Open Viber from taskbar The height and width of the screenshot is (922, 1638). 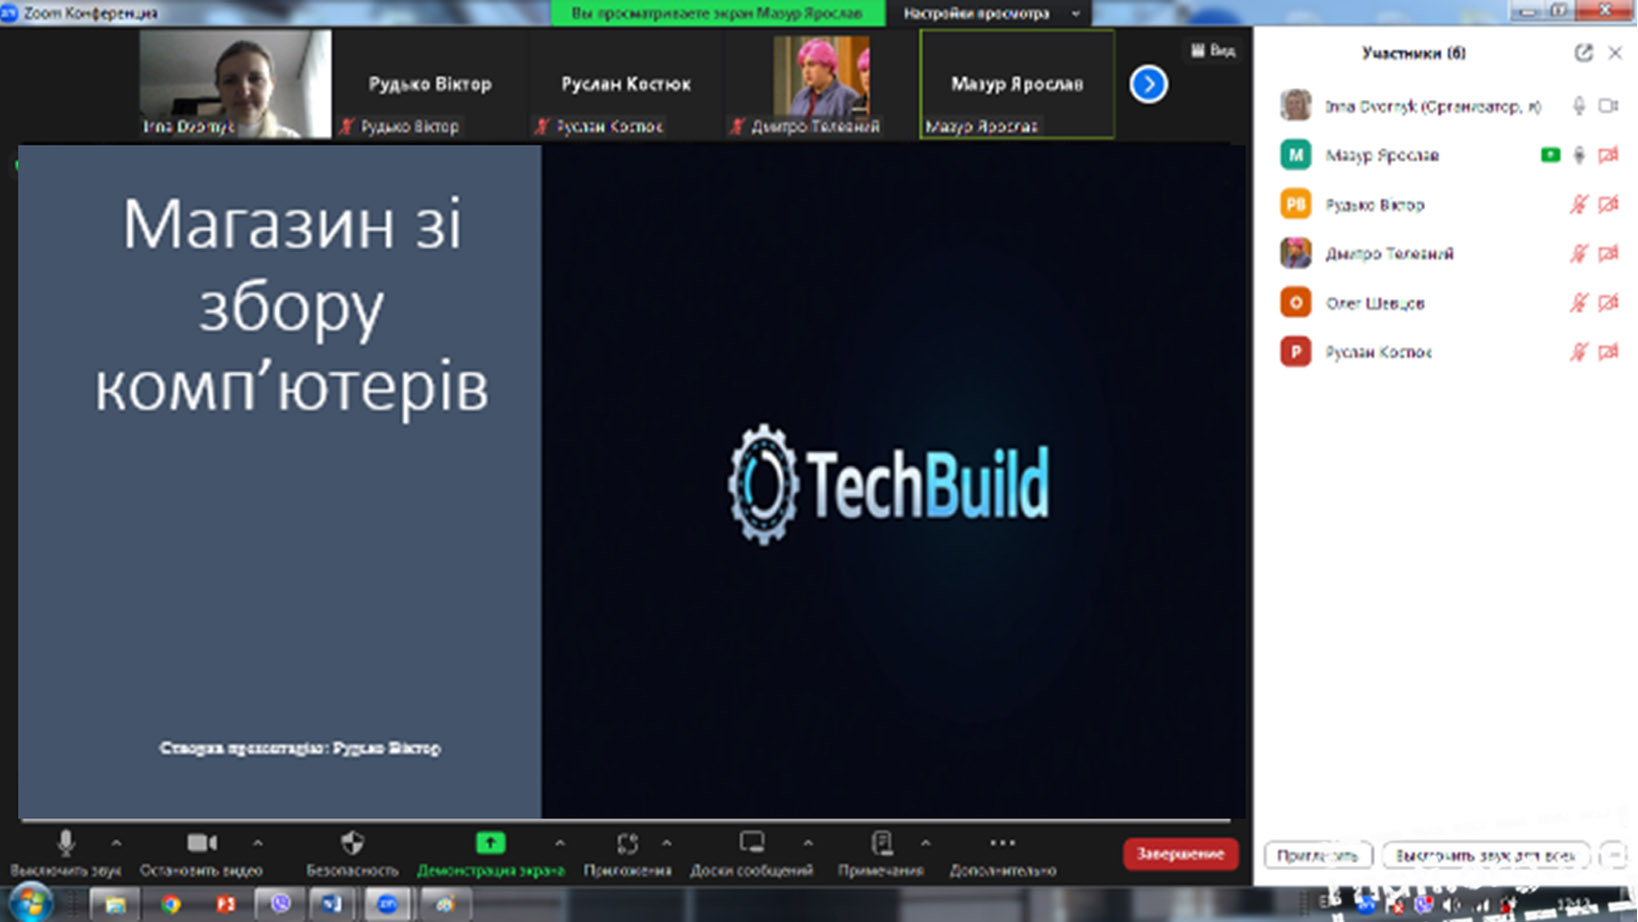(x=280, y=904)
